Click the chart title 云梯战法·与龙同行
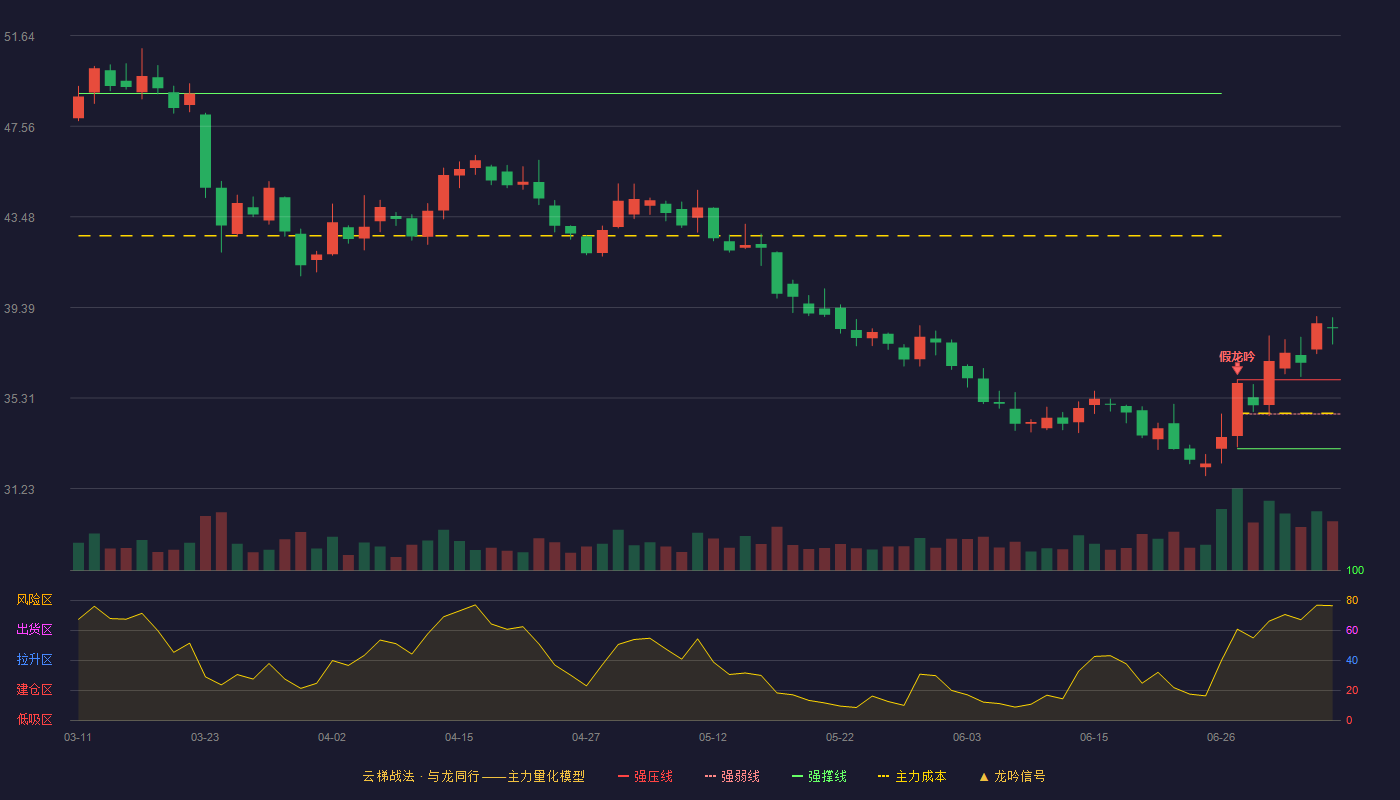 click(421, 776)
